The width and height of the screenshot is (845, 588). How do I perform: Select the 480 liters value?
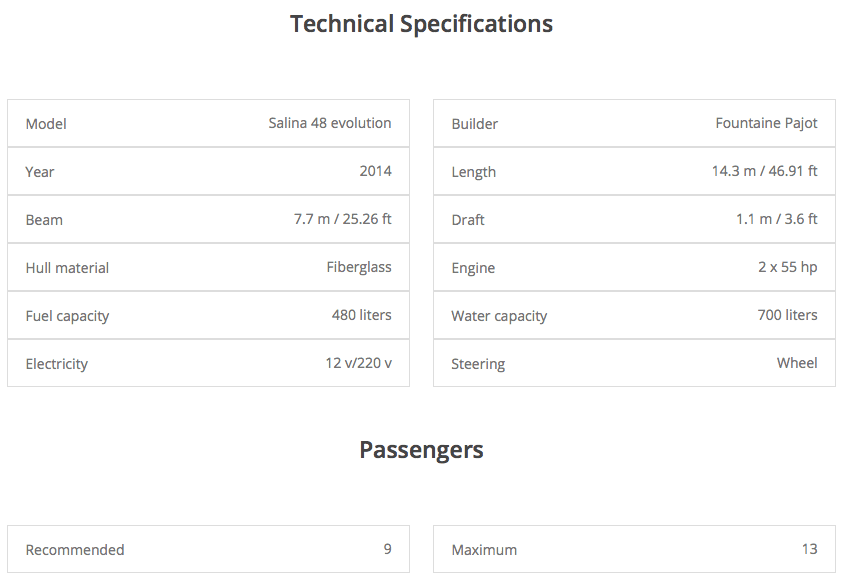(362, 315)
